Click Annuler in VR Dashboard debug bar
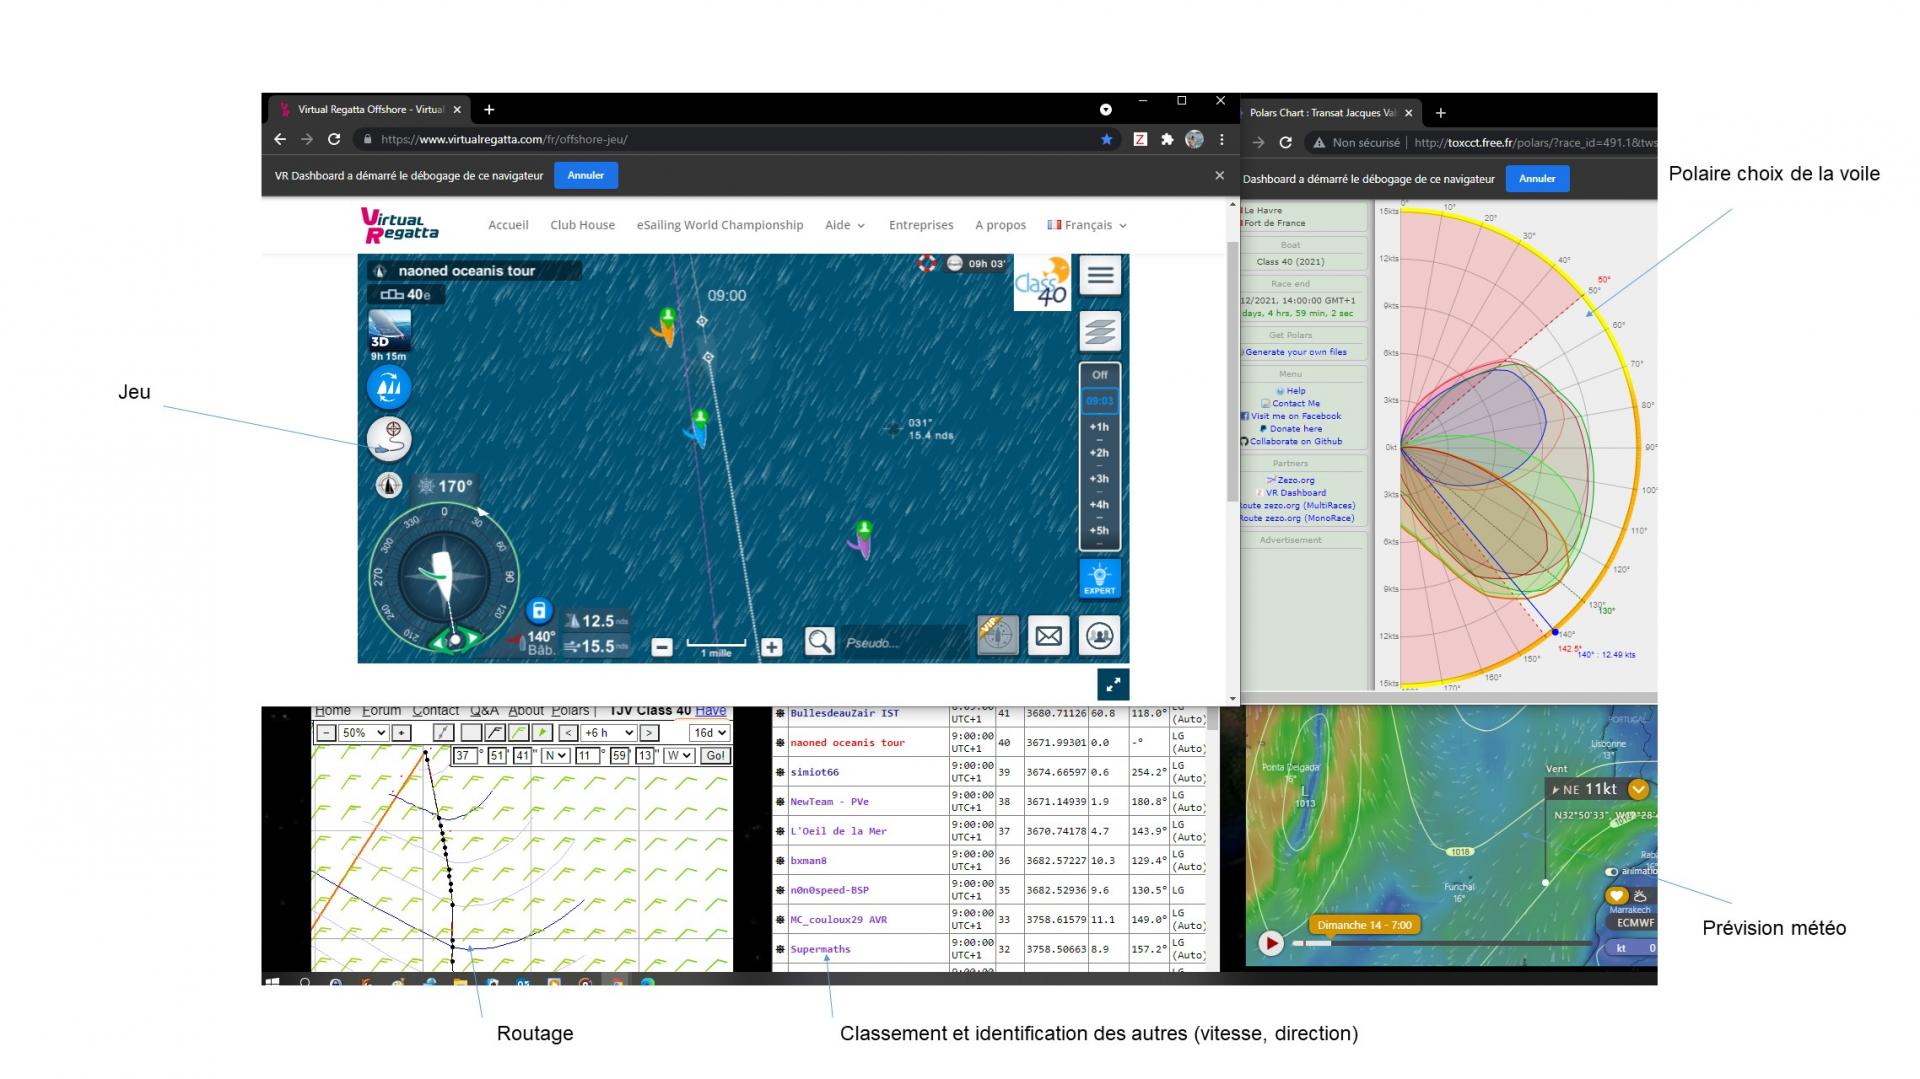This screenshot has width=1920, height=1079. point(586,175)
